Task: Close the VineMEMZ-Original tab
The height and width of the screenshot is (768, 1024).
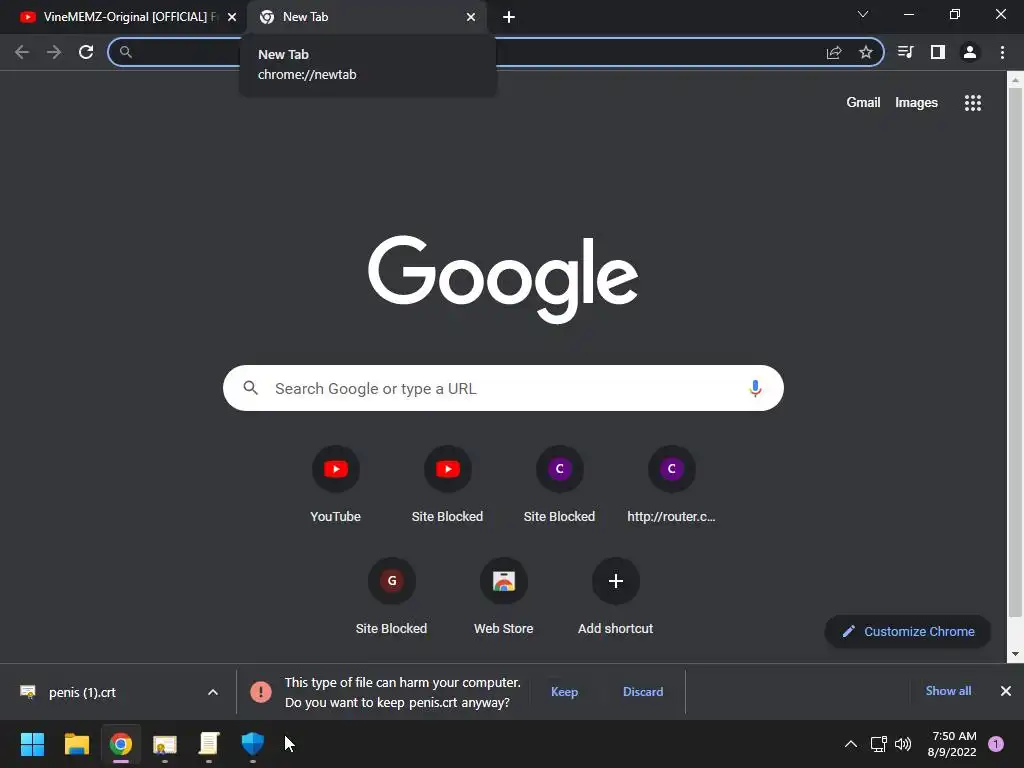Action: (x=232, y=18)
